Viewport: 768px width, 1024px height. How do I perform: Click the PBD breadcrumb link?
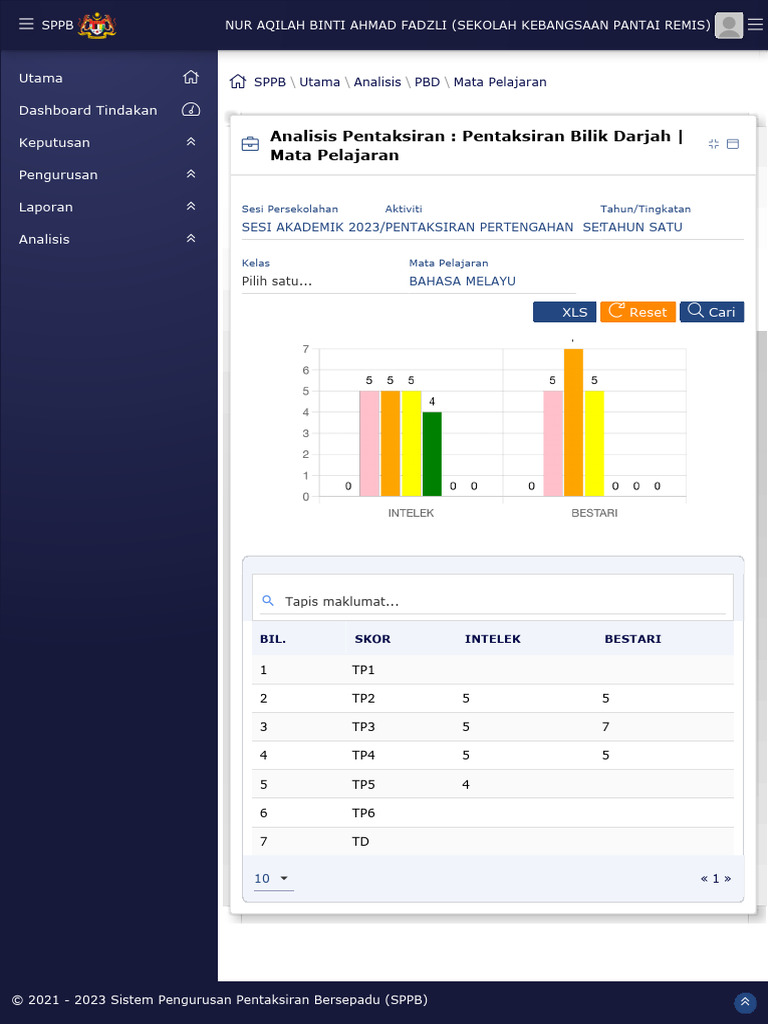coord(427,82)
